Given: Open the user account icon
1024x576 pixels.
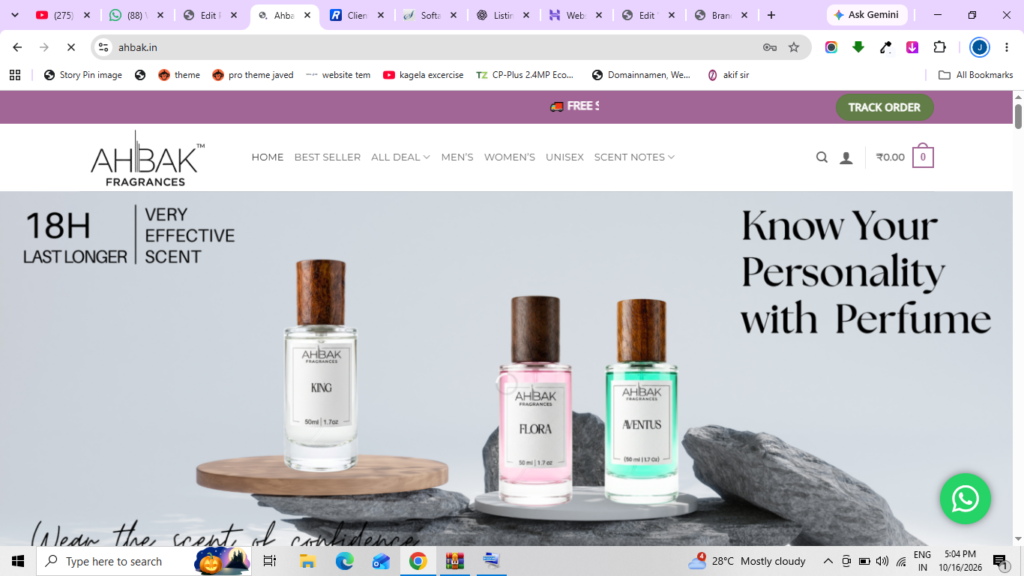Looking at the screenshot, I should pos(846,157).
